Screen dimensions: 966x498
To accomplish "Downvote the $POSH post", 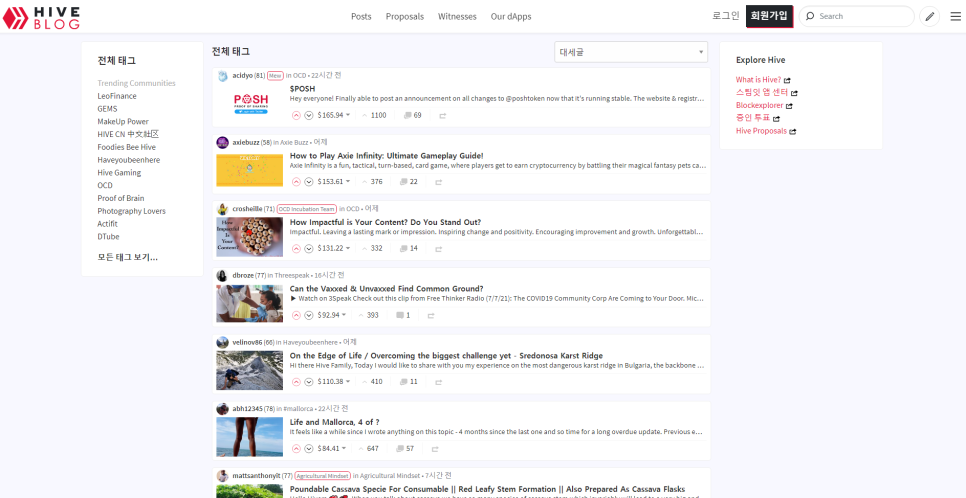I will pos(309,115).
